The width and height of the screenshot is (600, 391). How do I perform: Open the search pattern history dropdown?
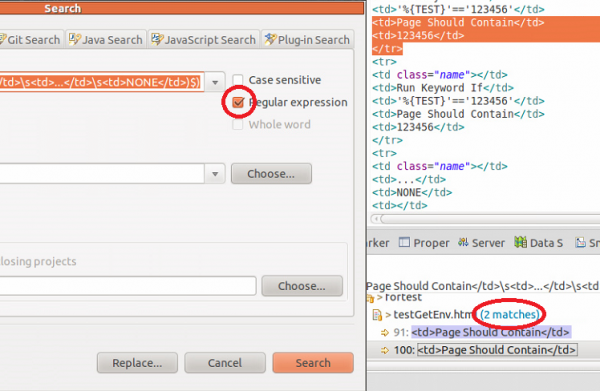(x=215, y=82)
